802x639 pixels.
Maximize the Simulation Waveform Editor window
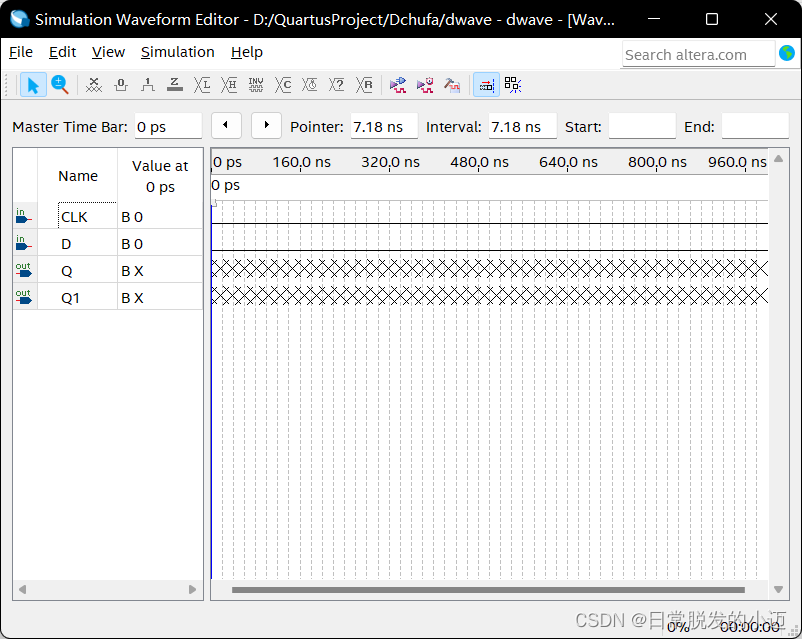[x=711, y=19]
